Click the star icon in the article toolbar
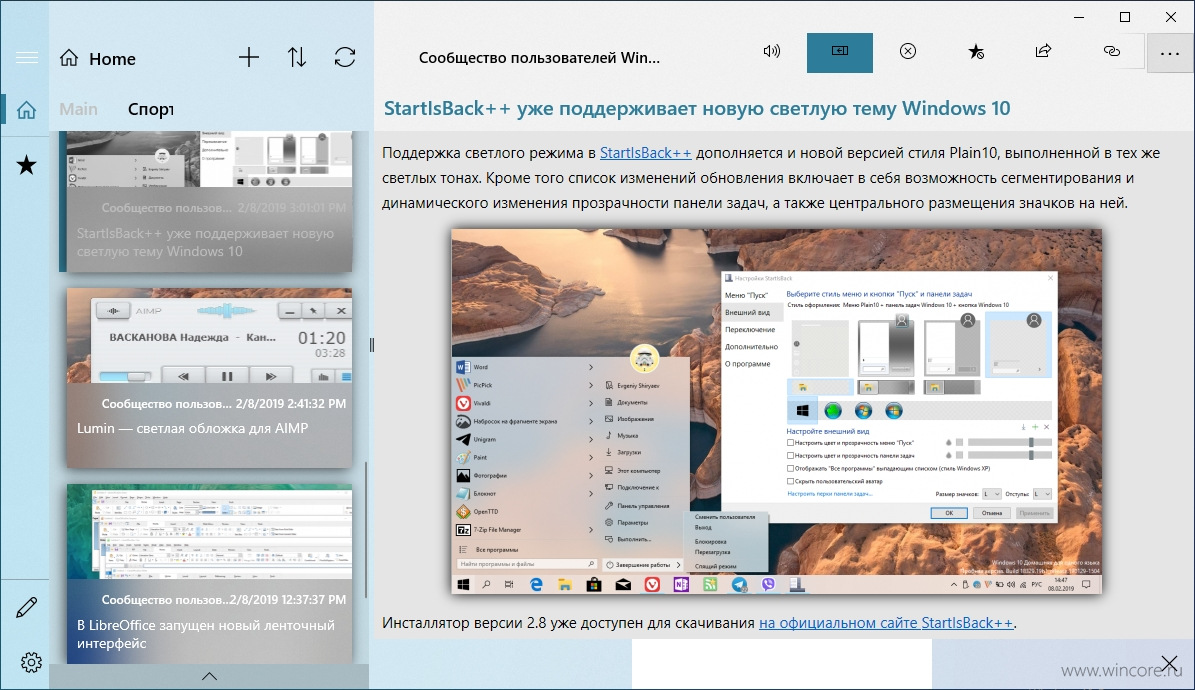This screenshot has height=690, width=1195. 976,52
